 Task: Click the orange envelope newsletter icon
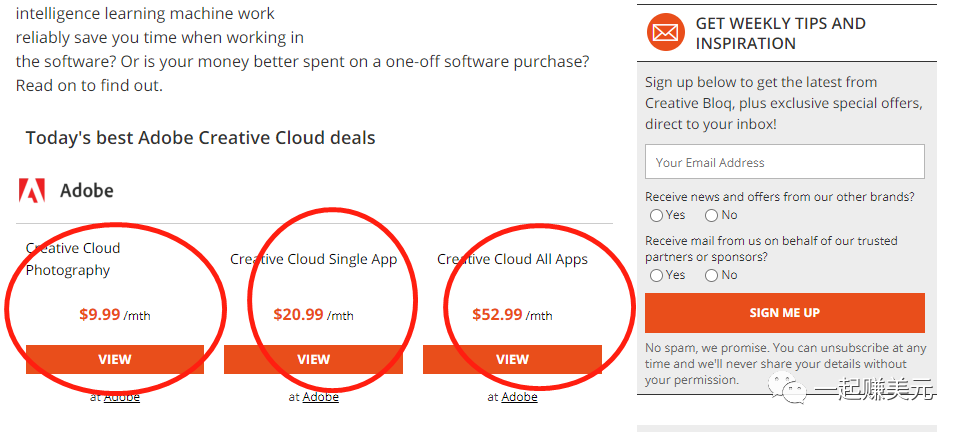[664, 33]
